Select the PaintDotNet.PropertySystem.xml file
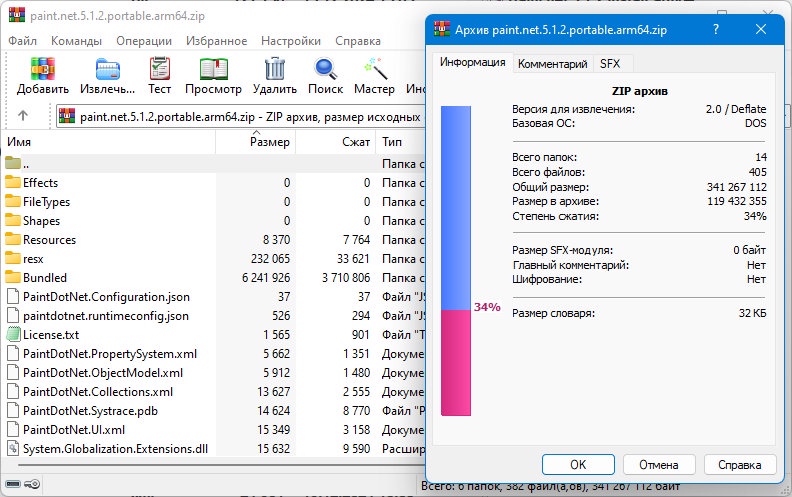The image size is (792, 497). tap(110, 354)
